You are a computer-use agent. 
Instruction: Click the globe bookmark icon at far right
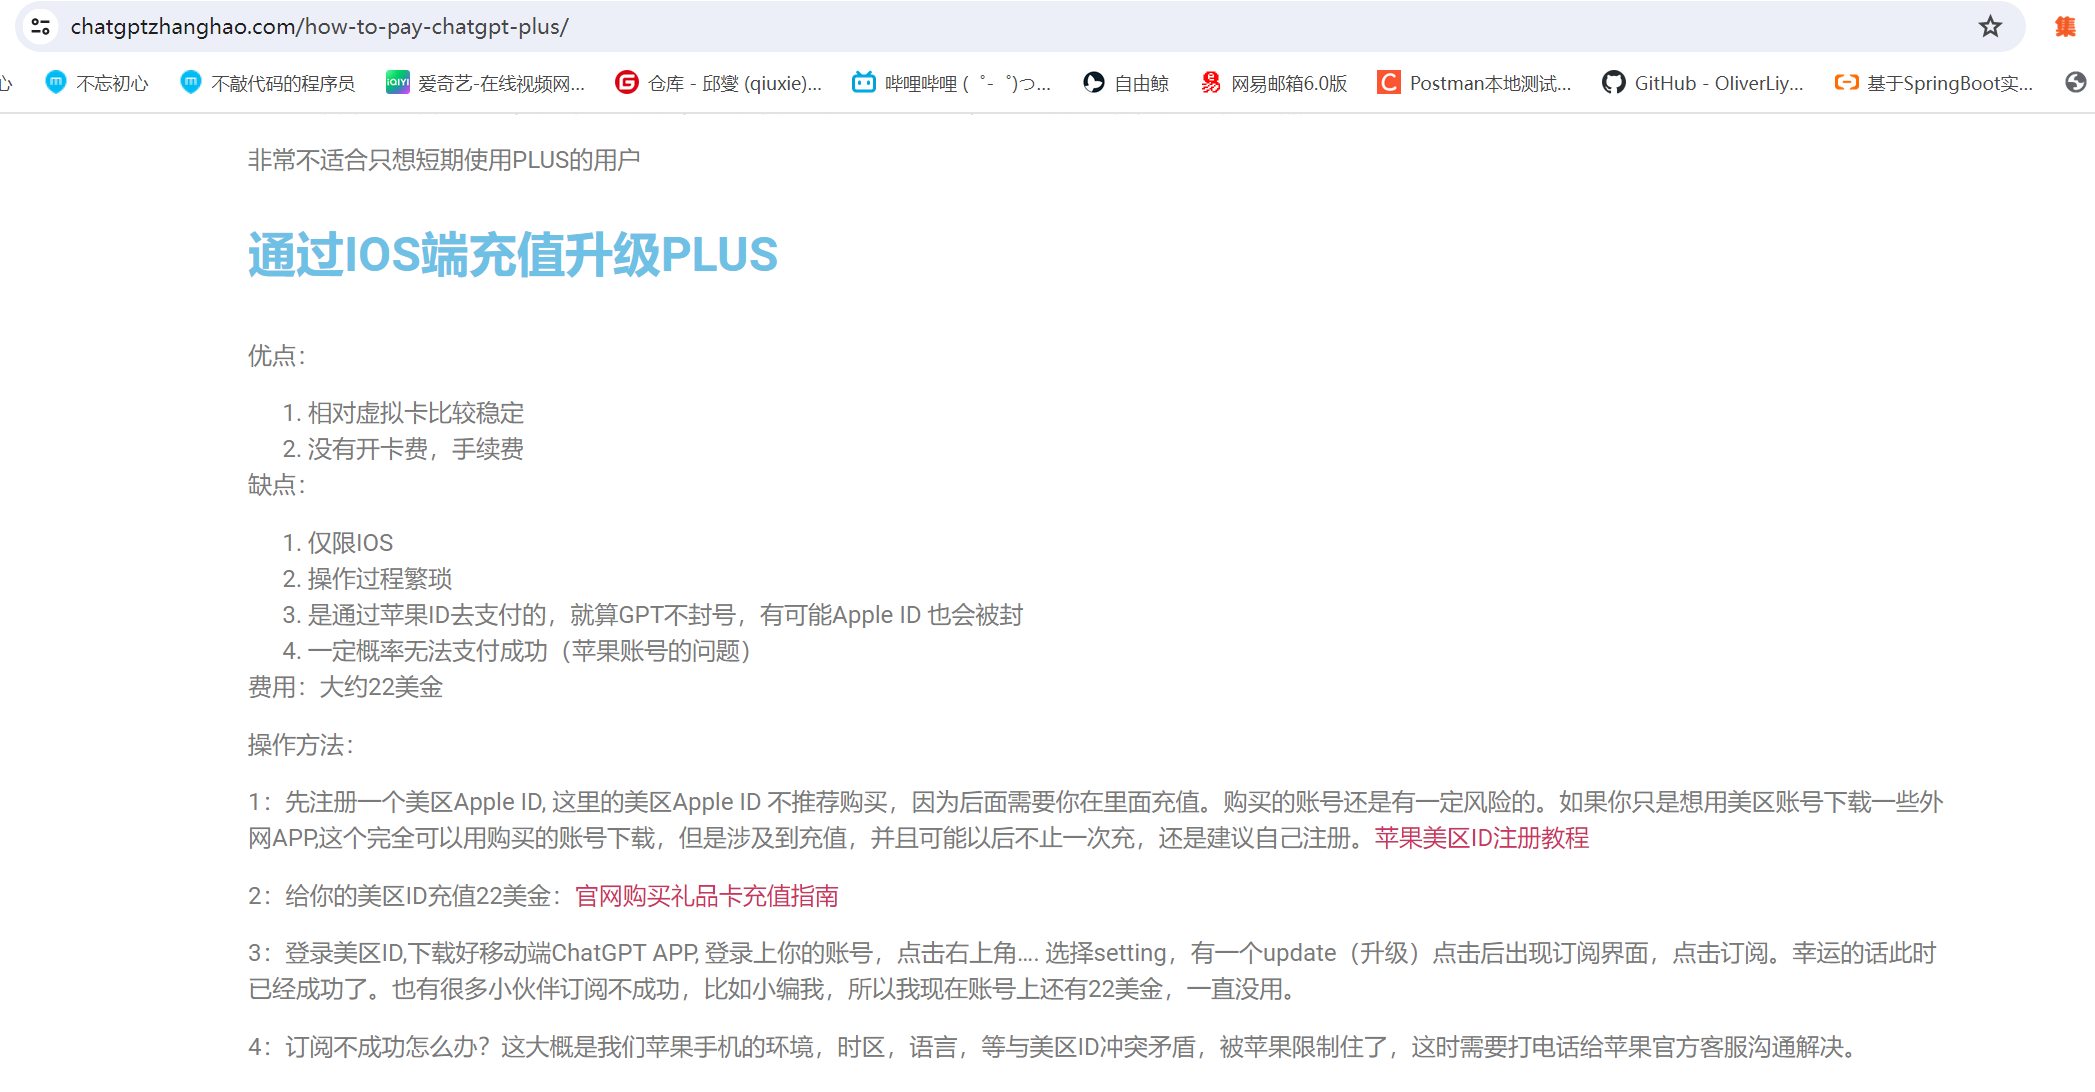[x=2076, y=83]
